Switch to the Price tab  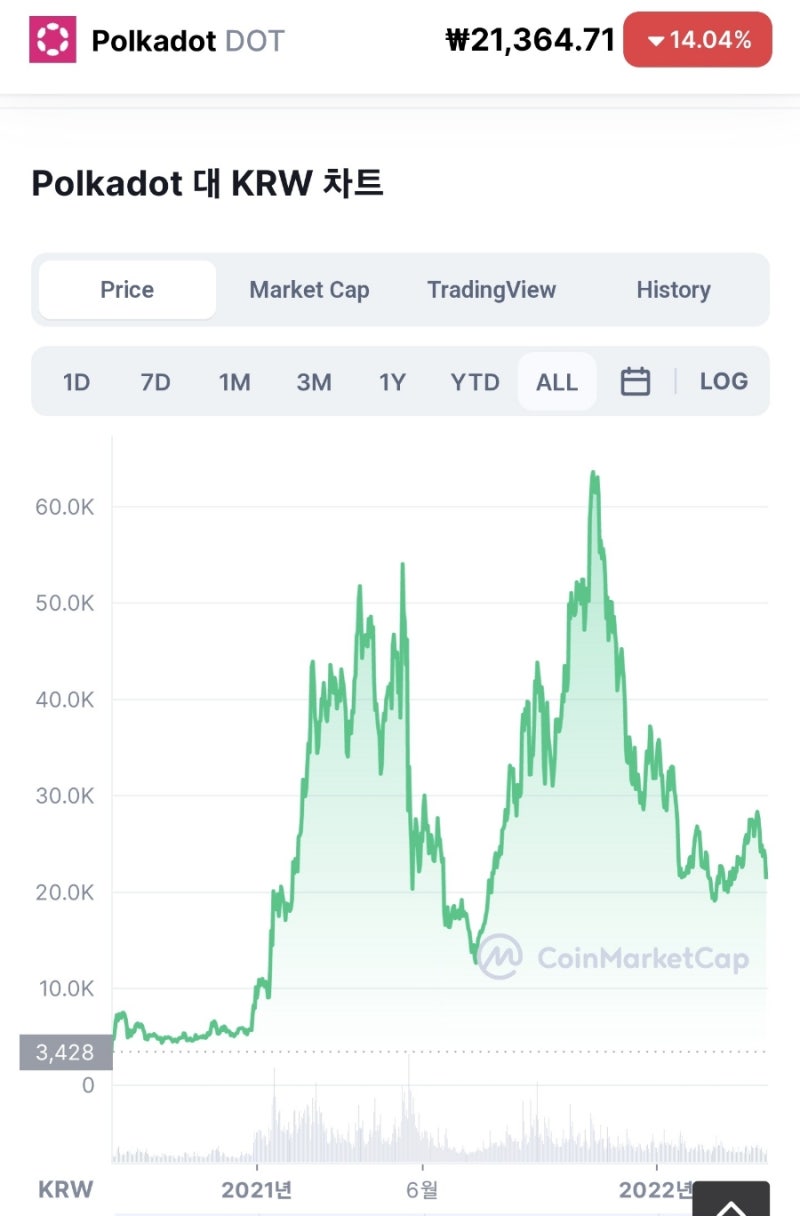(x=127, y=290)
